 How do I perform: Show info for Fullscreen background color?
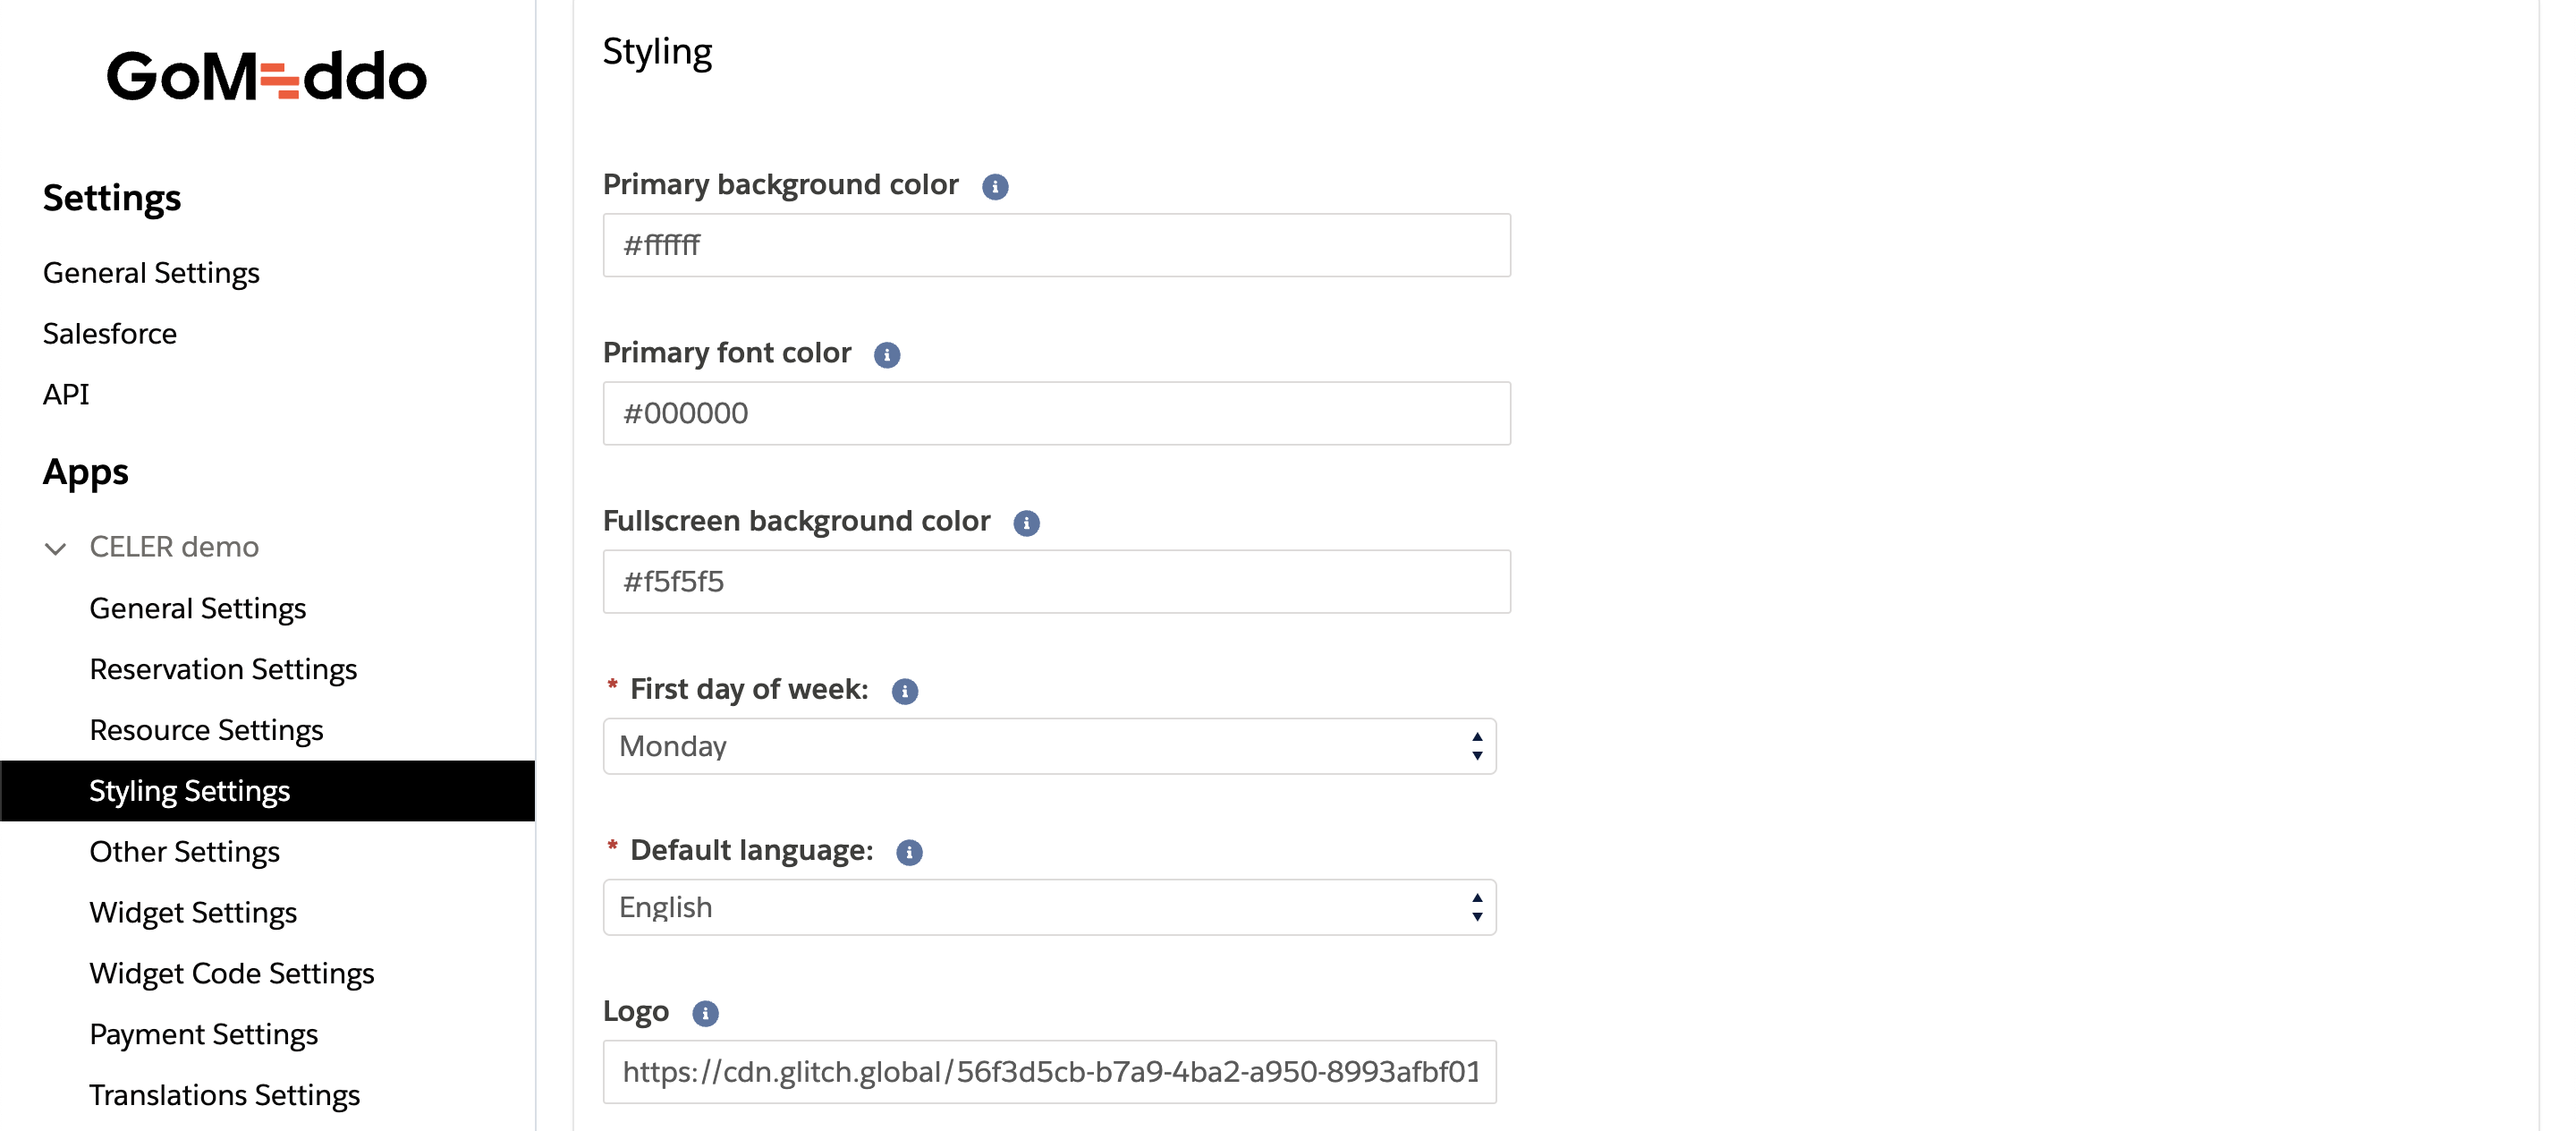click(1026, 523)
